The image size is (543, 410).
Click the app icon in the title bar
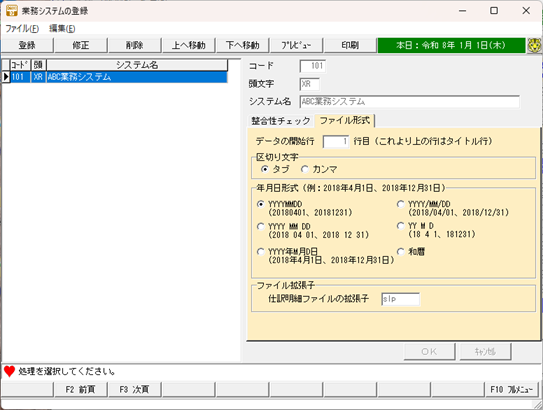(11, 10)
